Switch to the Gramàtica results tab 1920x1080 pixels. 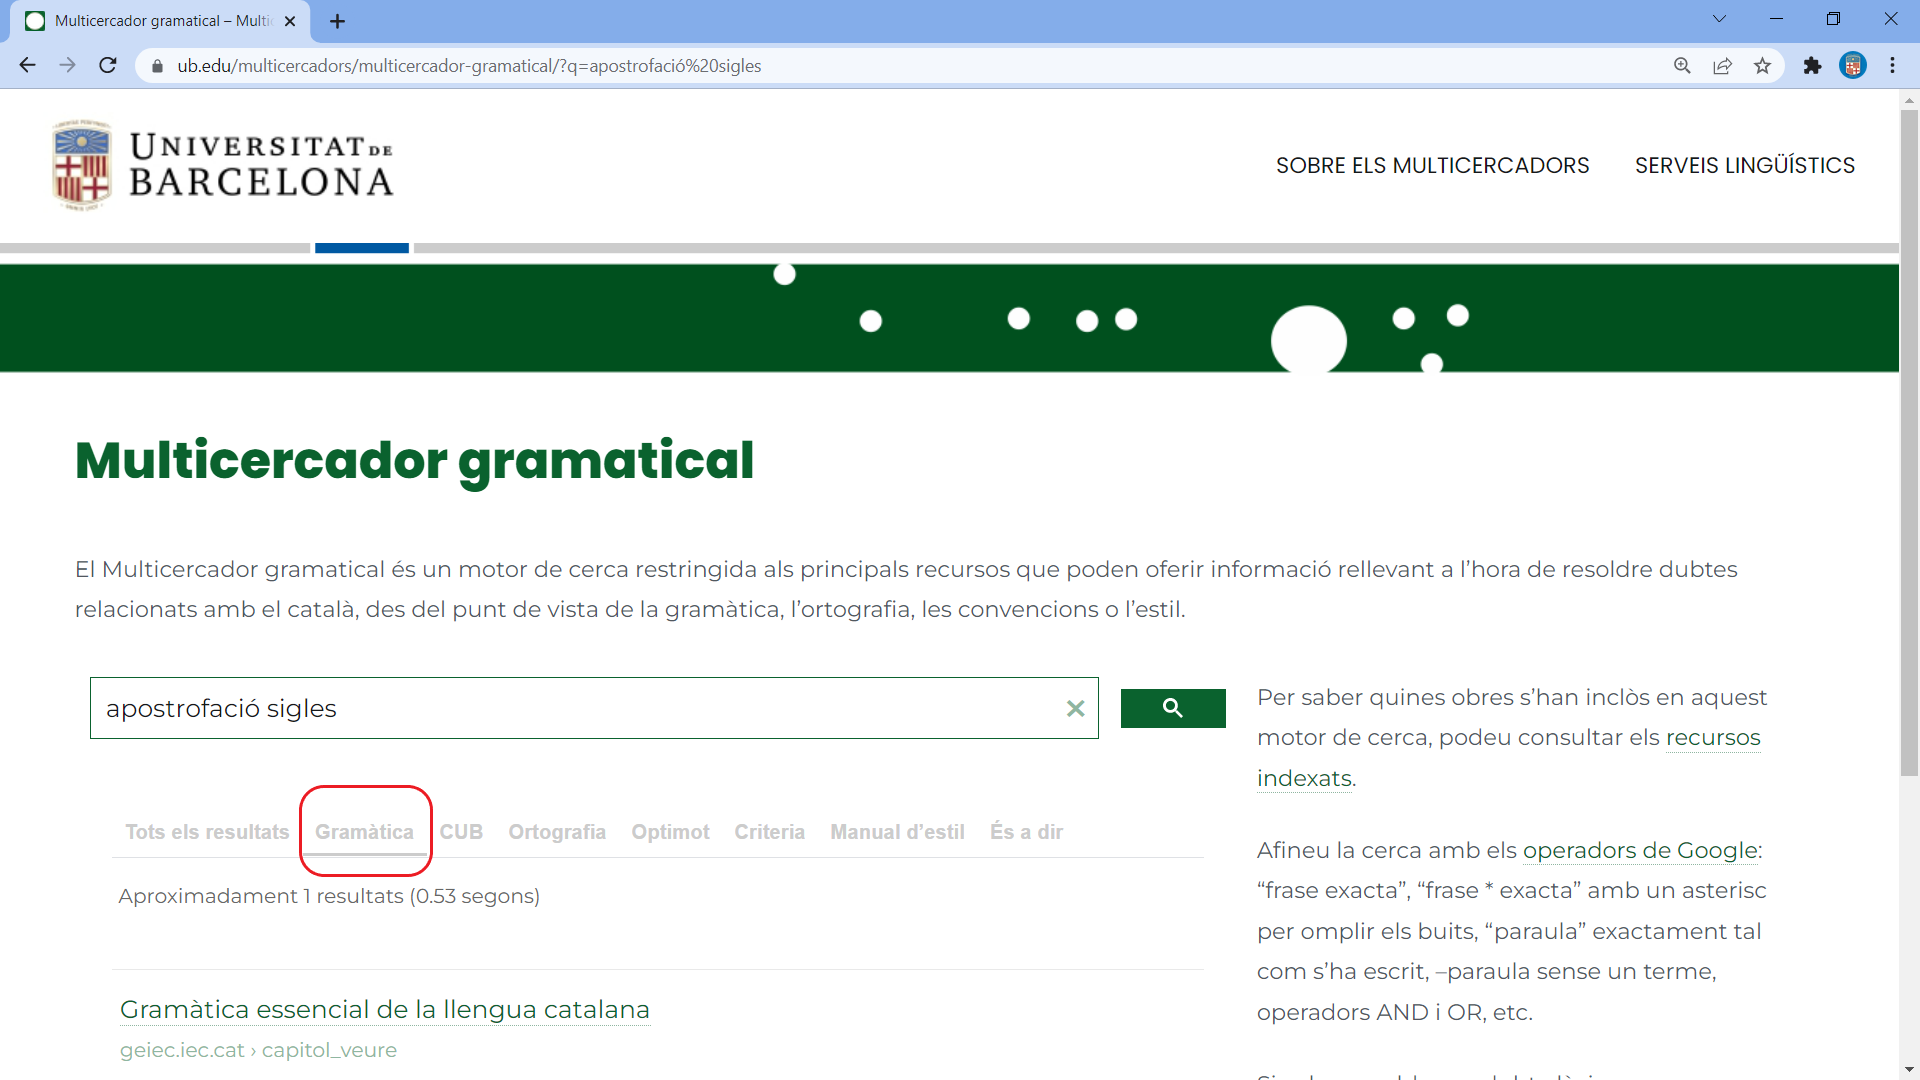point(364,832)
